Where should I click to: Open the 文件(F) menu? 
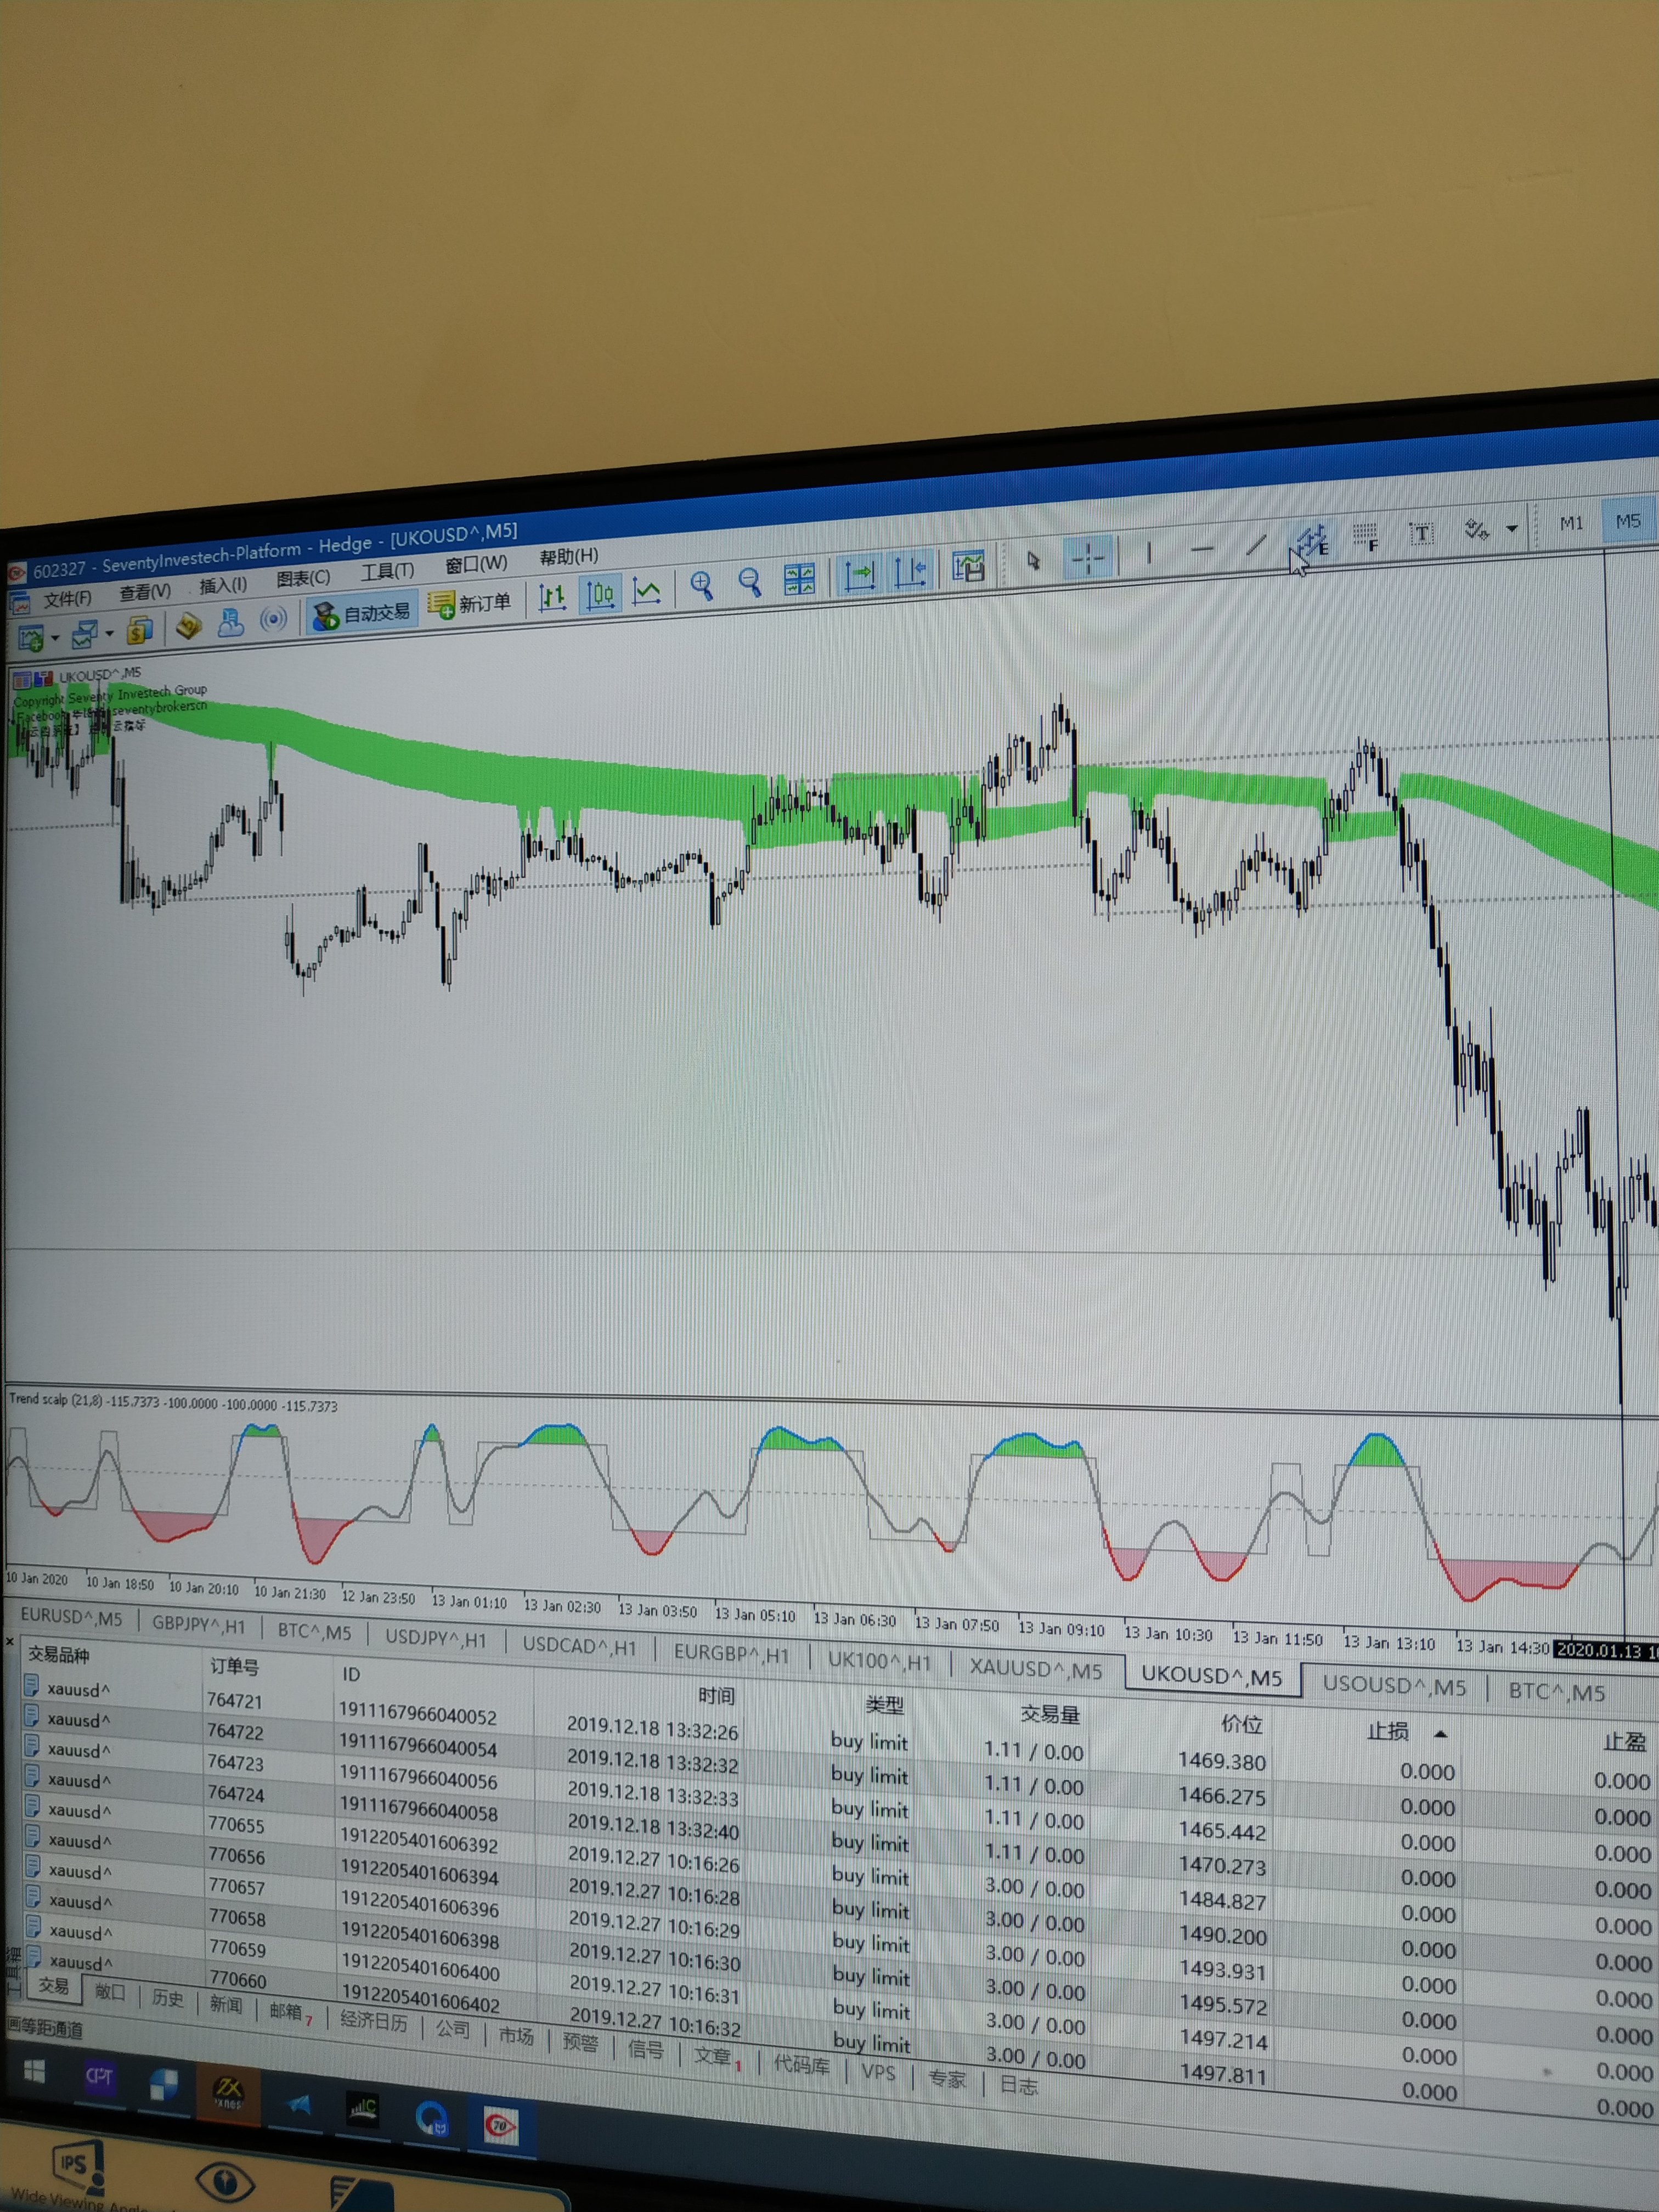(x=67, y=598)
